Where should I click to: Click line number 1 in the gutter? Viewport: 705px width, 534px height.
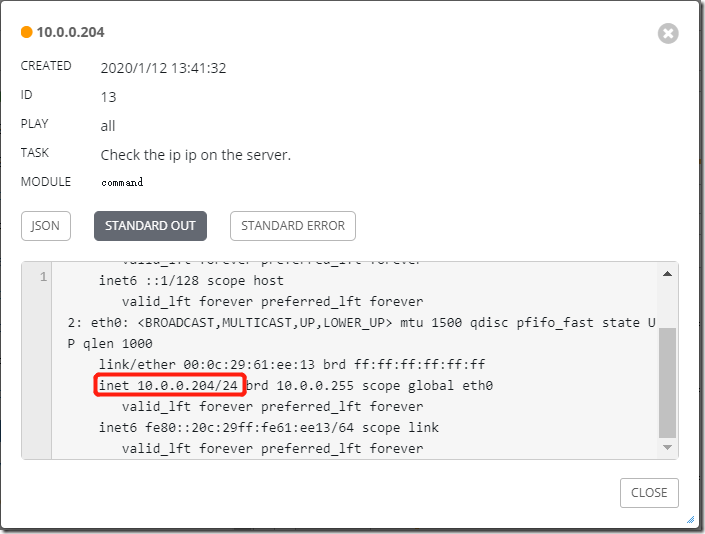(43, 276)
